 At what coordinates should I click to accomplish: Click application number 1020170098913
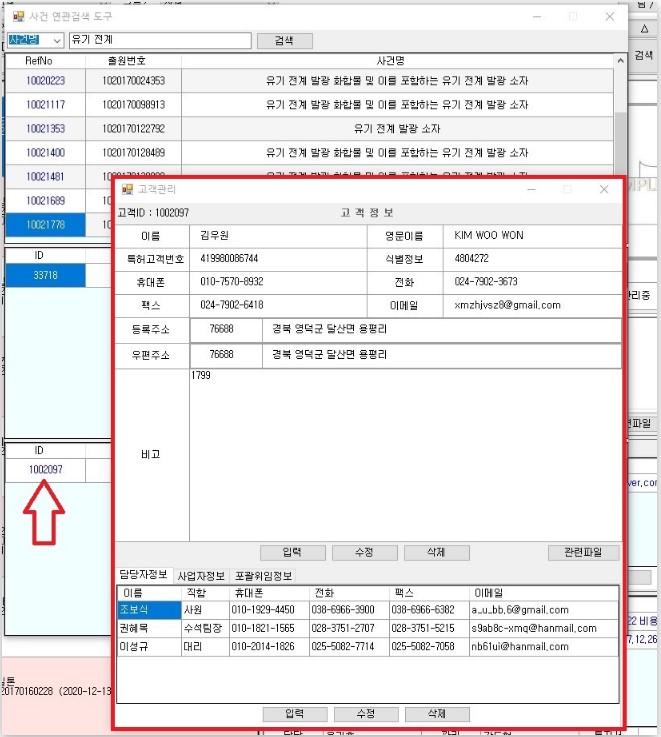tap(134, 105)
